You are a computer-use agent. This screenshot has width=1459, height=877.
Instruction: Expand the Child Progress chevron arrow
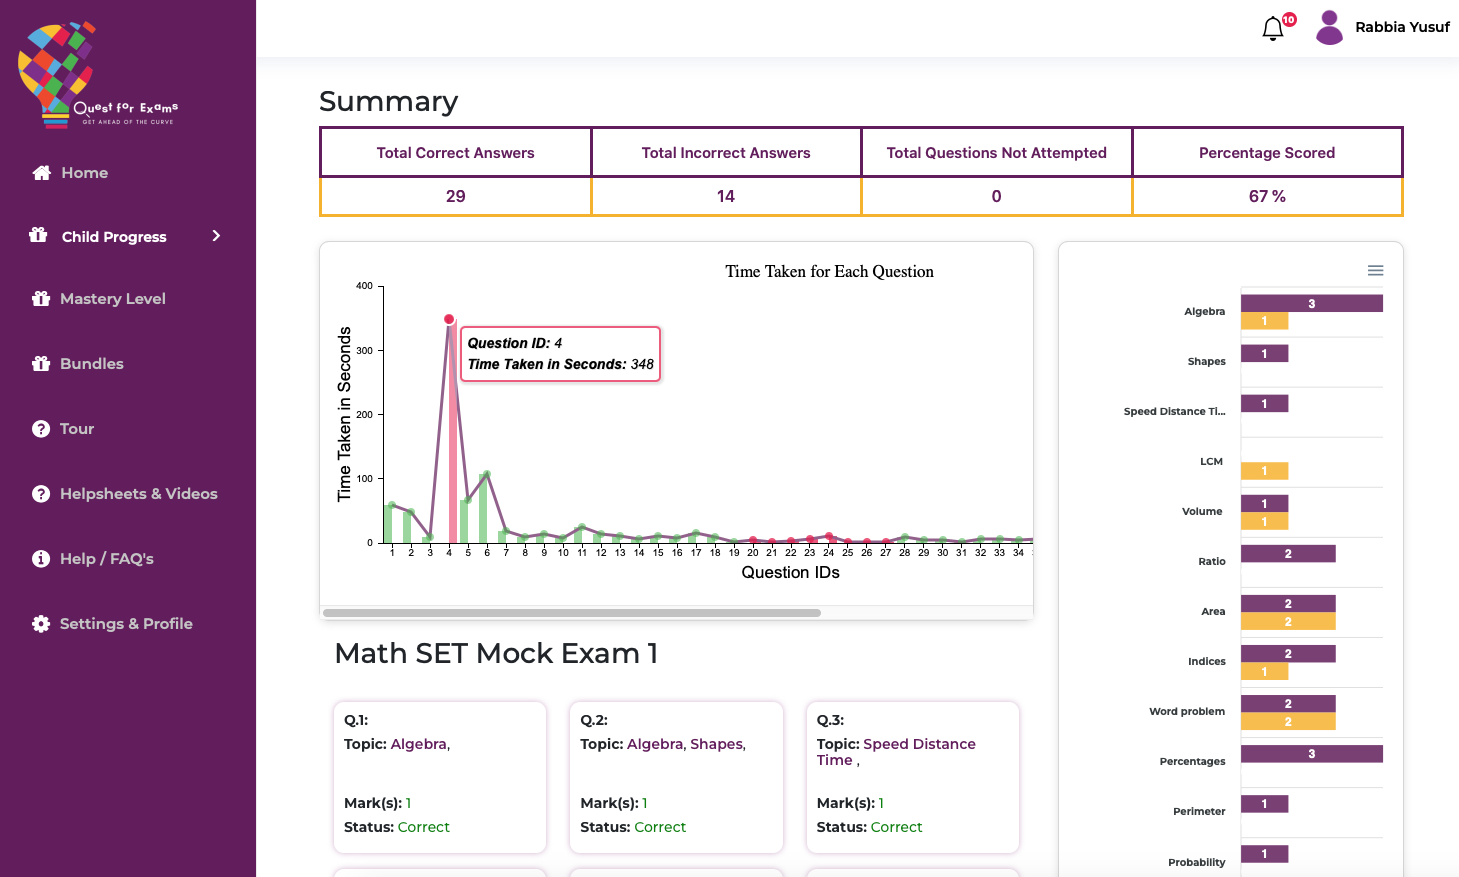[x=216, y=236]
